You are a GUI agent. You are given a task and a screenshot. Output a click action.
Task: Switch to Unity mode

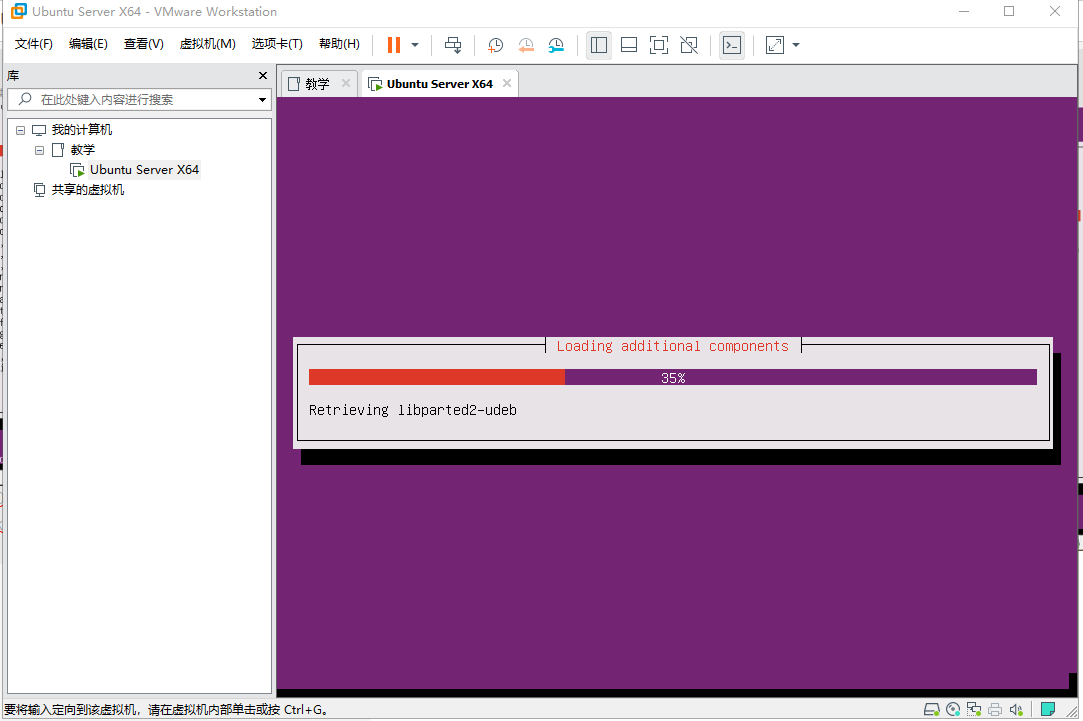coord(689,46)
